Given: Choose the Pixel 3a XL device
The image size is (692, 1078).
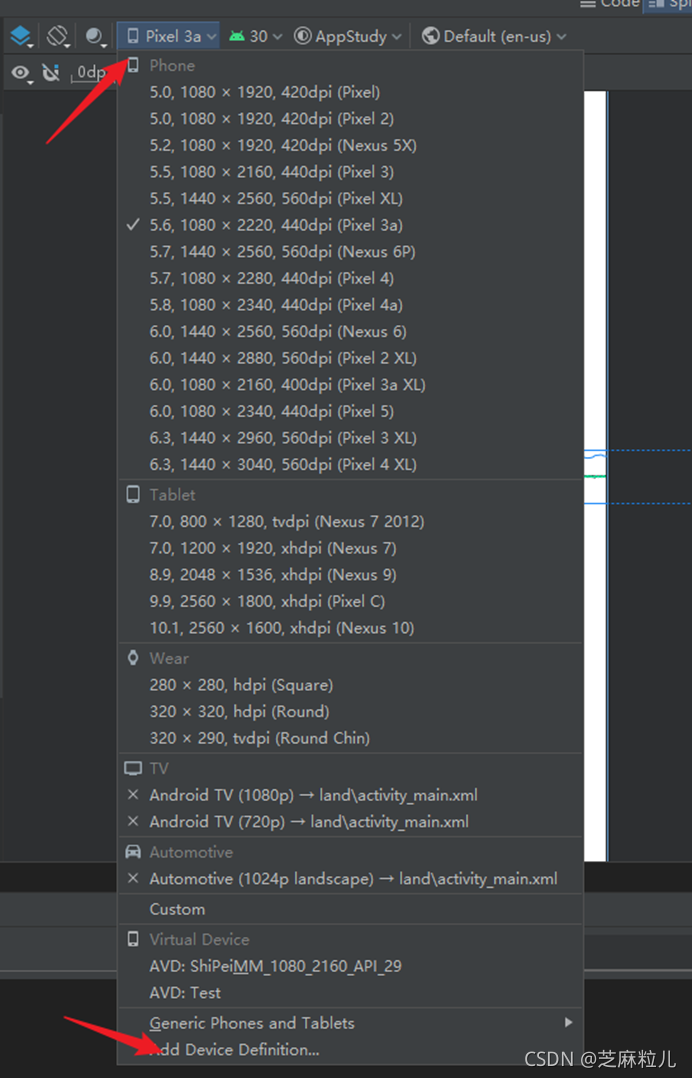Looking at the screenshot, I should 350,385.
